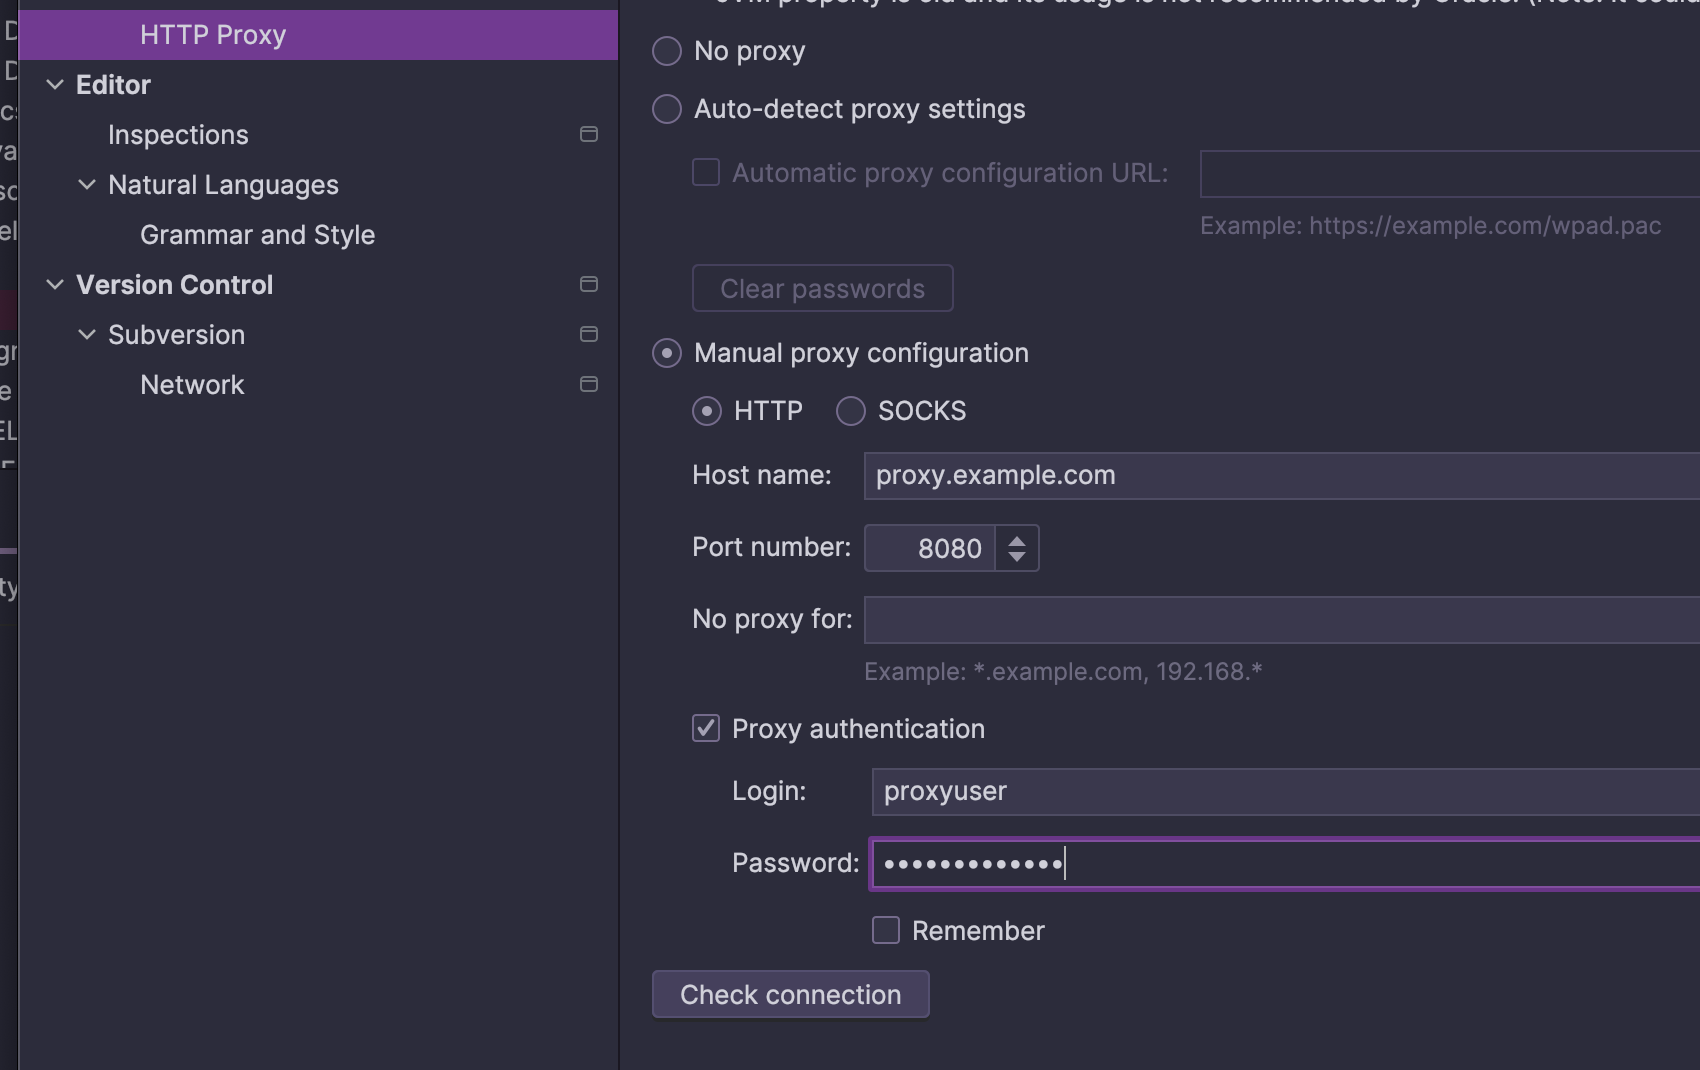Select HTTP Proxy settings page
Image resolution: width=1700 pixels, height=1070 pixels.
click(213, 35)
